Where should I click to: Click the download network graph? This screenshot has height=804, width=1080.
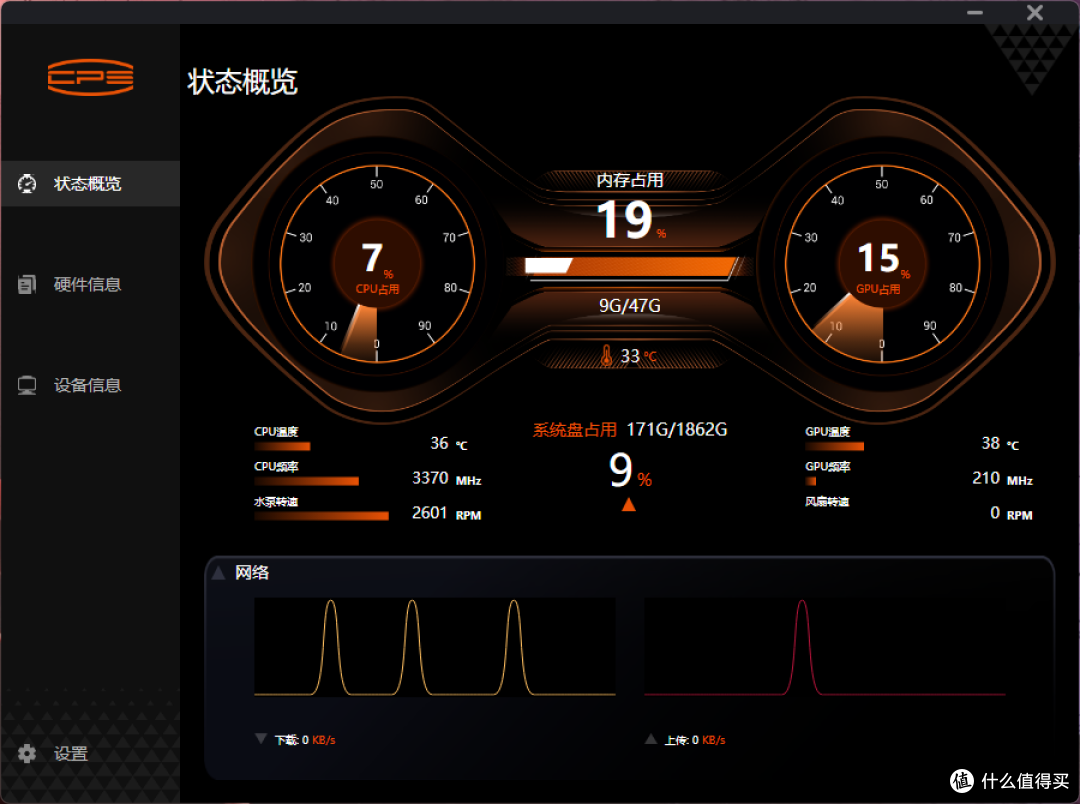click(435, 647)
